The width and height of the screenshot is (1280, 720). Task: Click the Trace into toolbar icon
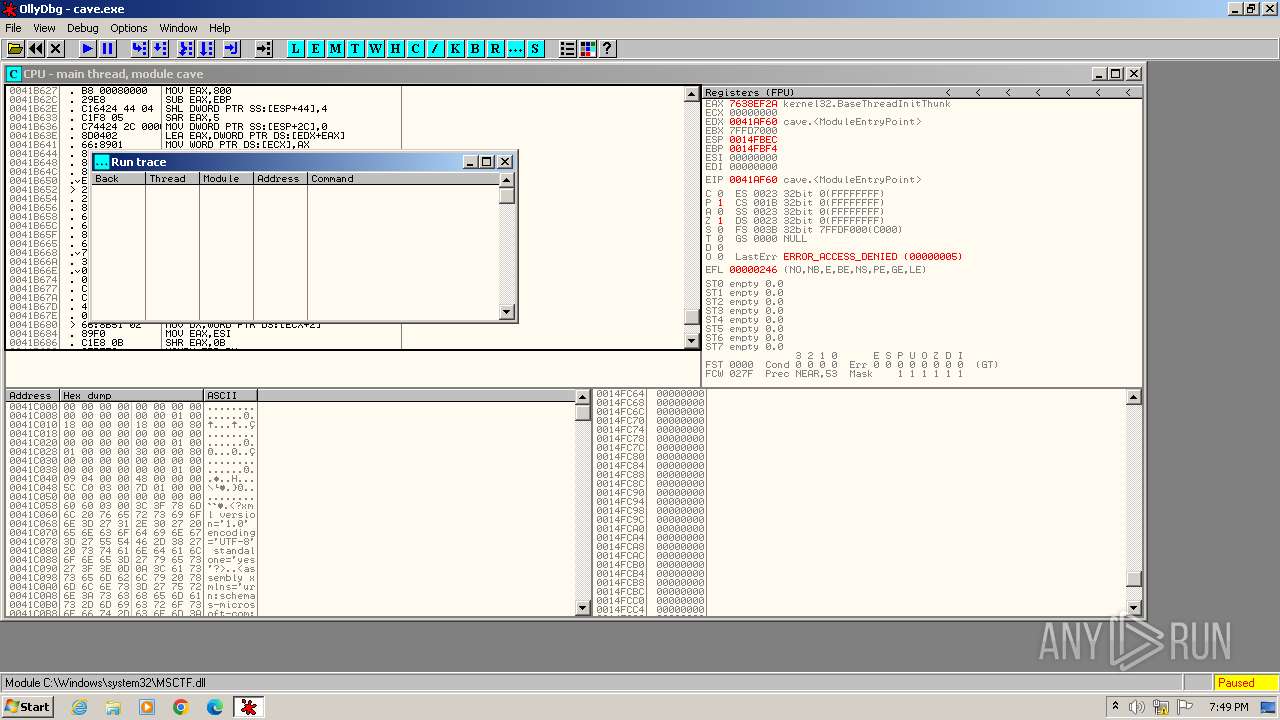tap(185, 48)
